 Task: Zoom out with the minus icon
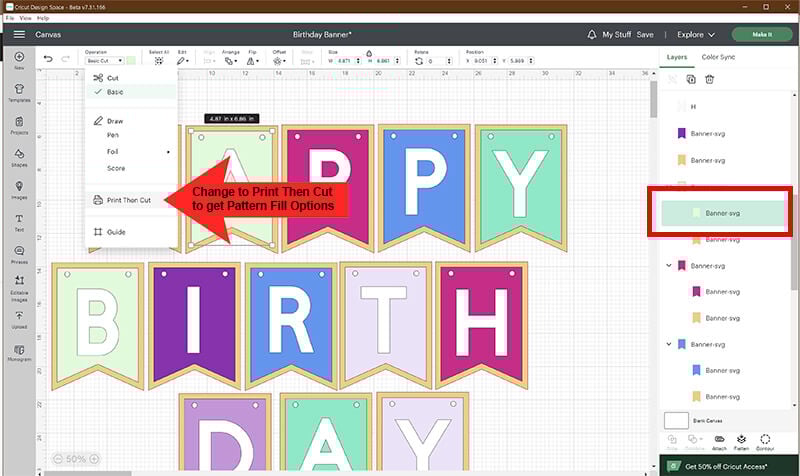58,459
